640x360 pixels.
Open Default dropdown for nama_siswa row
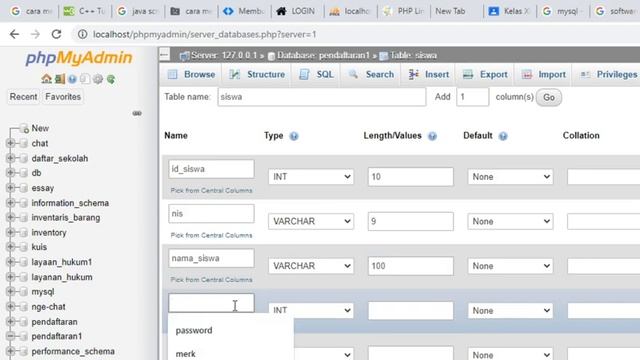(510, 266)
